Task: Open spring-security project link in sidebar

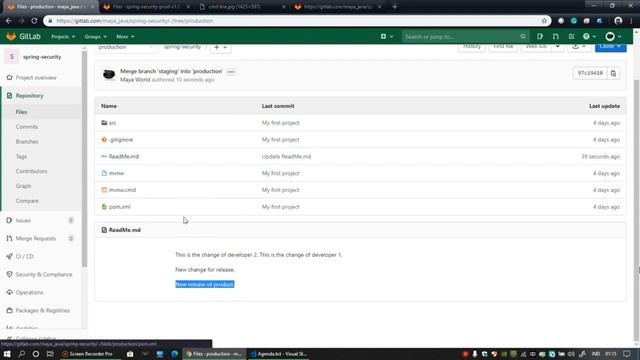Action: 42,57
